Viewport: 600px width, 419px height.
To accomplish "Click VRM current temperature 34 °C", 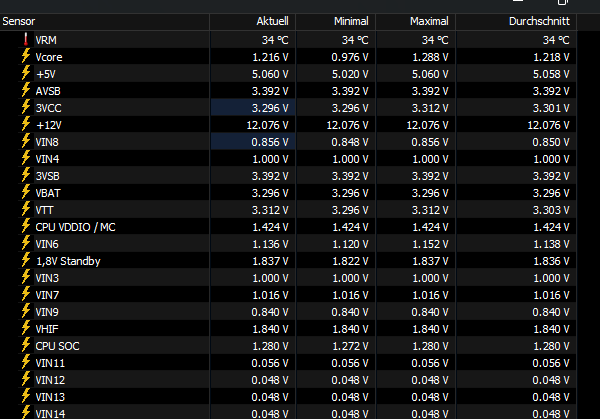I will [x=275, y=40].
